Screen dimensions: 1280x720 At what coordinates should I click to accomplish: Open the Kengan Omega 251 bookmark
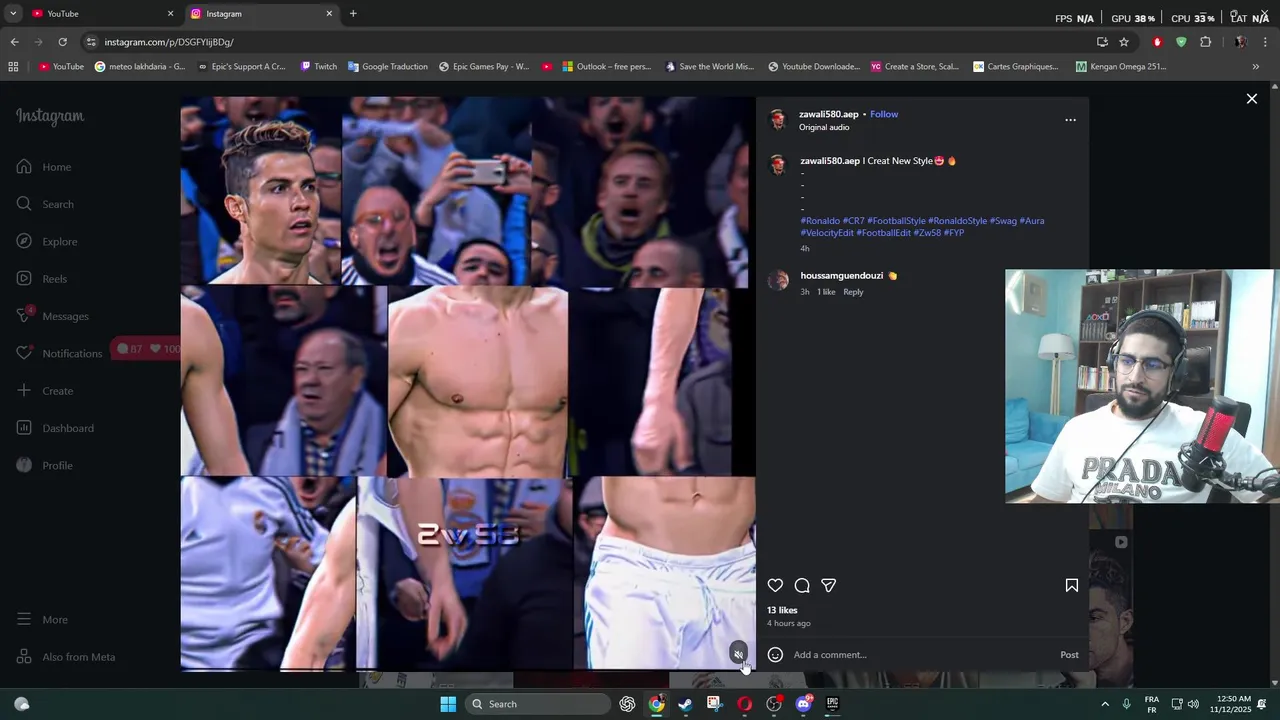pyautogui.click(x=1121, y=67)
